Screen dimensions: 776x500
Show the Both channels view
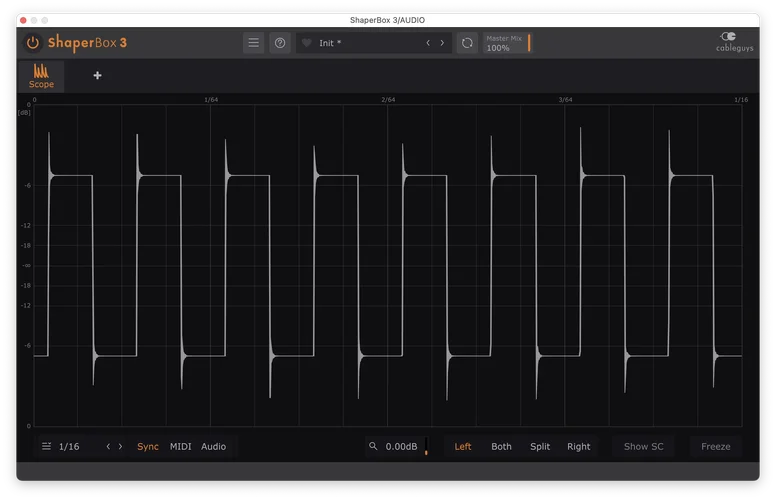pos(501,447)
